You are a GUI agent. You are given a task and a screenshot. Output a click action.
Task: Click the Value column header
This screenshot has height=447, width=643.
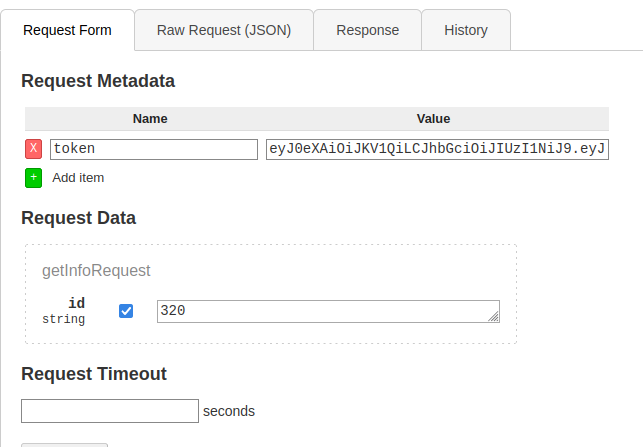[433, 119]
